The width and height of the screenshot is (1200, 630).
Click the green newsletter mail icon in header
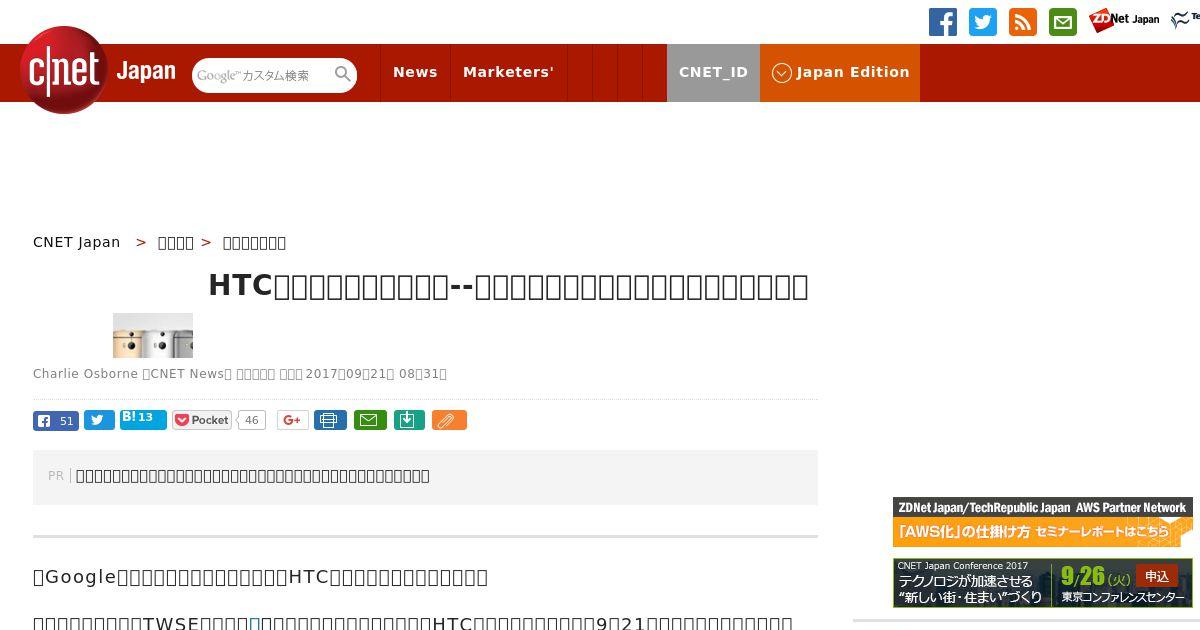[1063, 22]
